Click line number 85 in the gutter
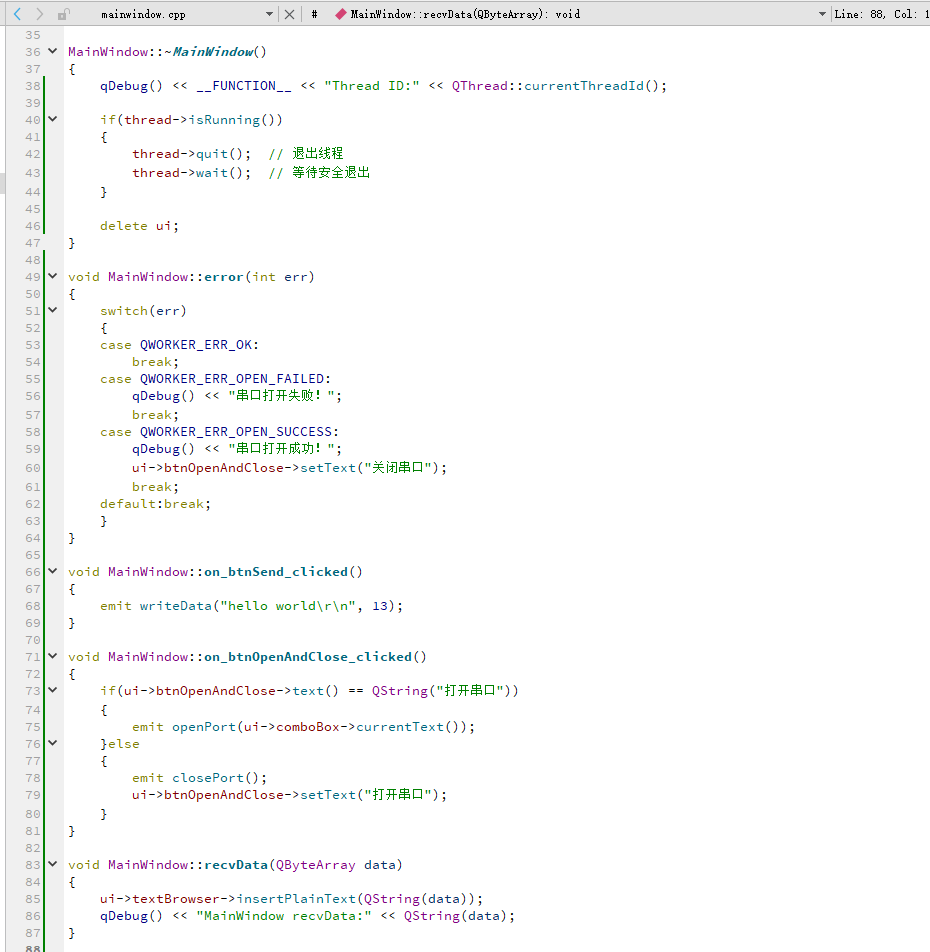The width and height of the screenshot is (930, 952). [x=33, y=899]
